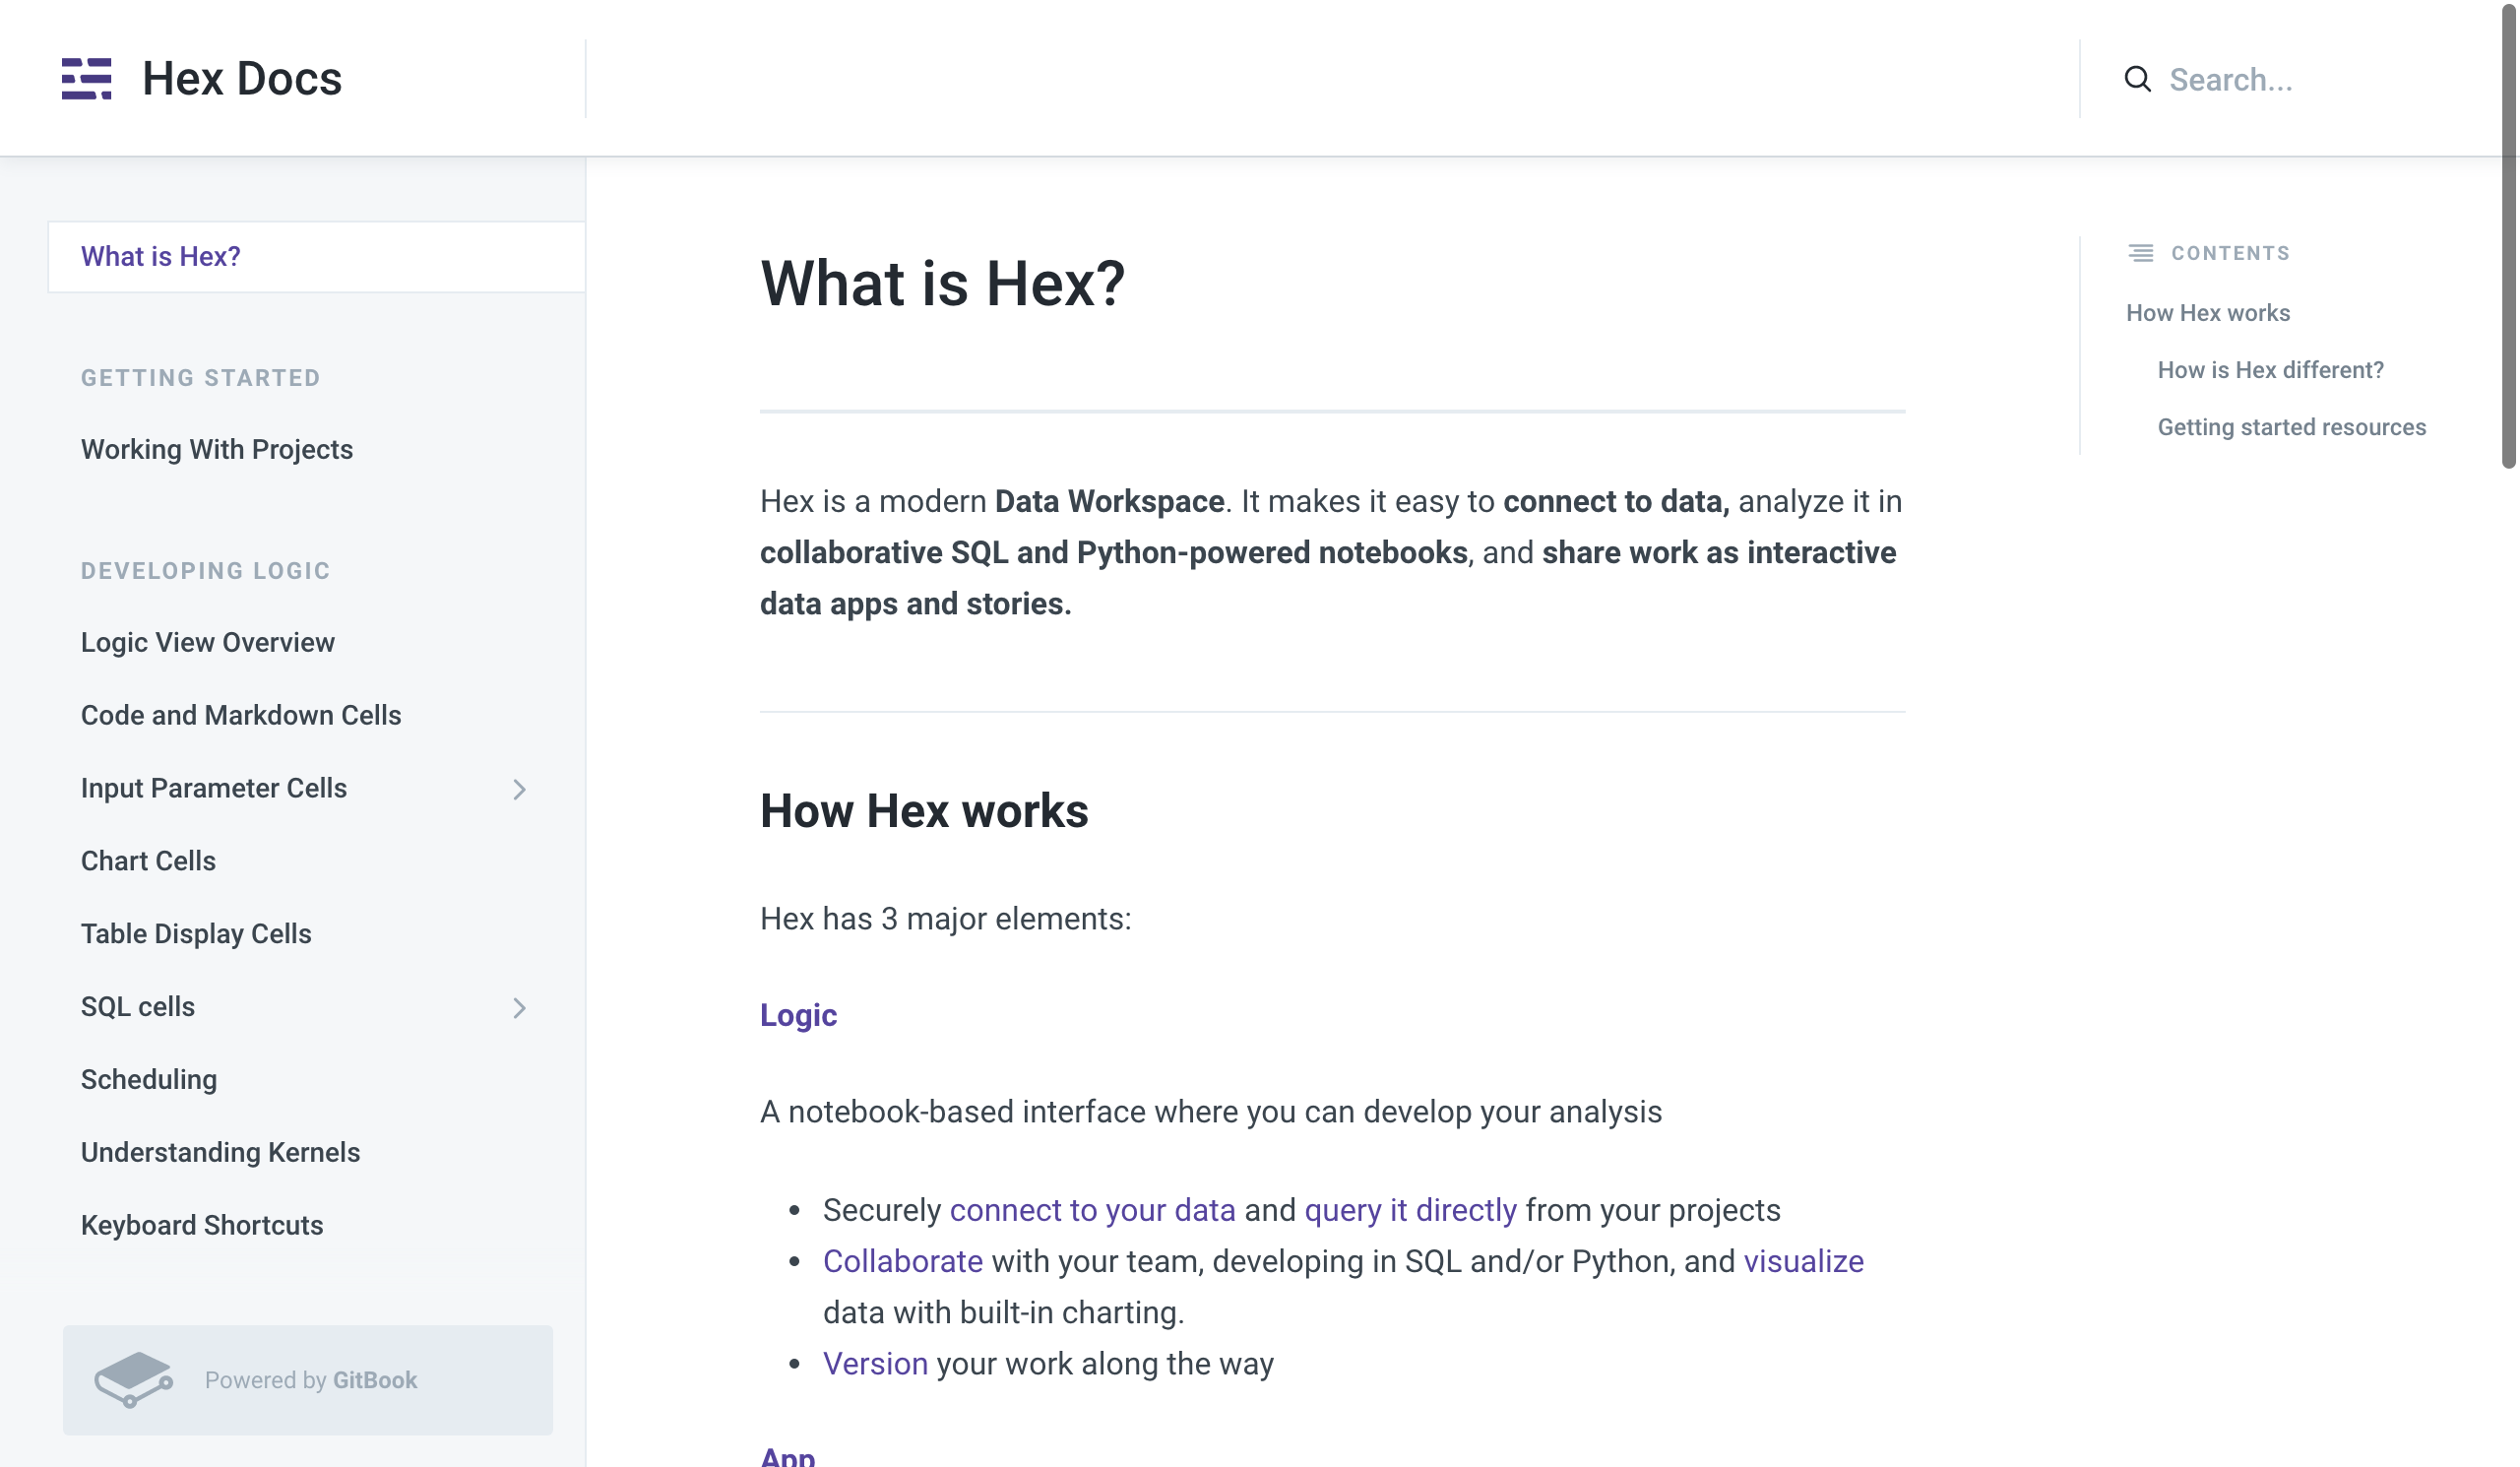The width and height of the screenshot is (2520, 1467).
Task: Click the search magnifier icon
Action: tap(2137, 79)
